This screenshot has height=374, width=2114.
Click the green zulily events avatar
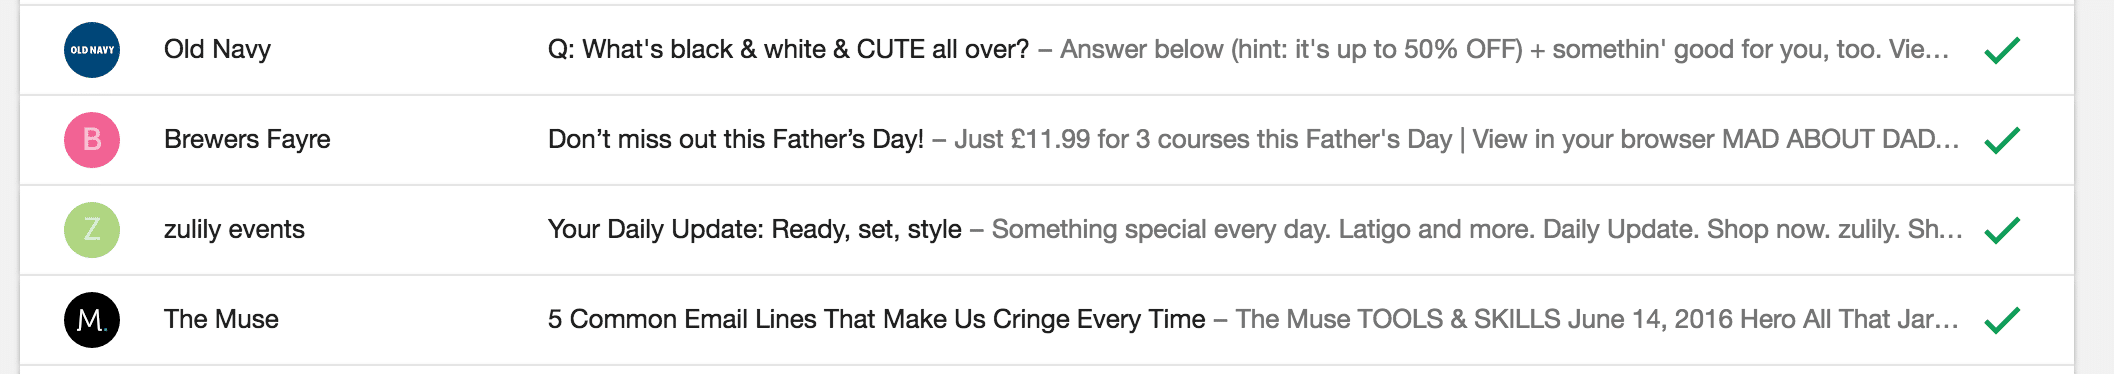tap(92, 230)
